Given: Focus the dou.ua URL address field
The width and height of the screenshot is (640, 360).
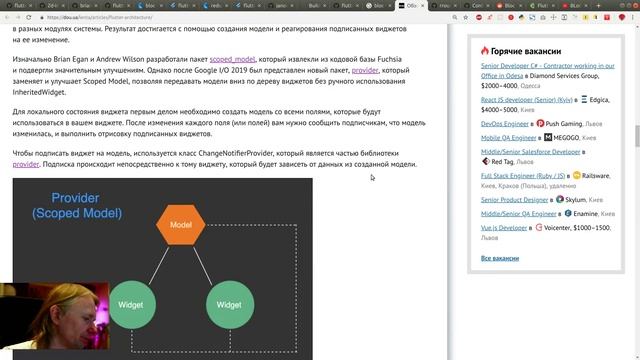Looking at the screenshot, I should pyautogui.click(x=245, y=18).
